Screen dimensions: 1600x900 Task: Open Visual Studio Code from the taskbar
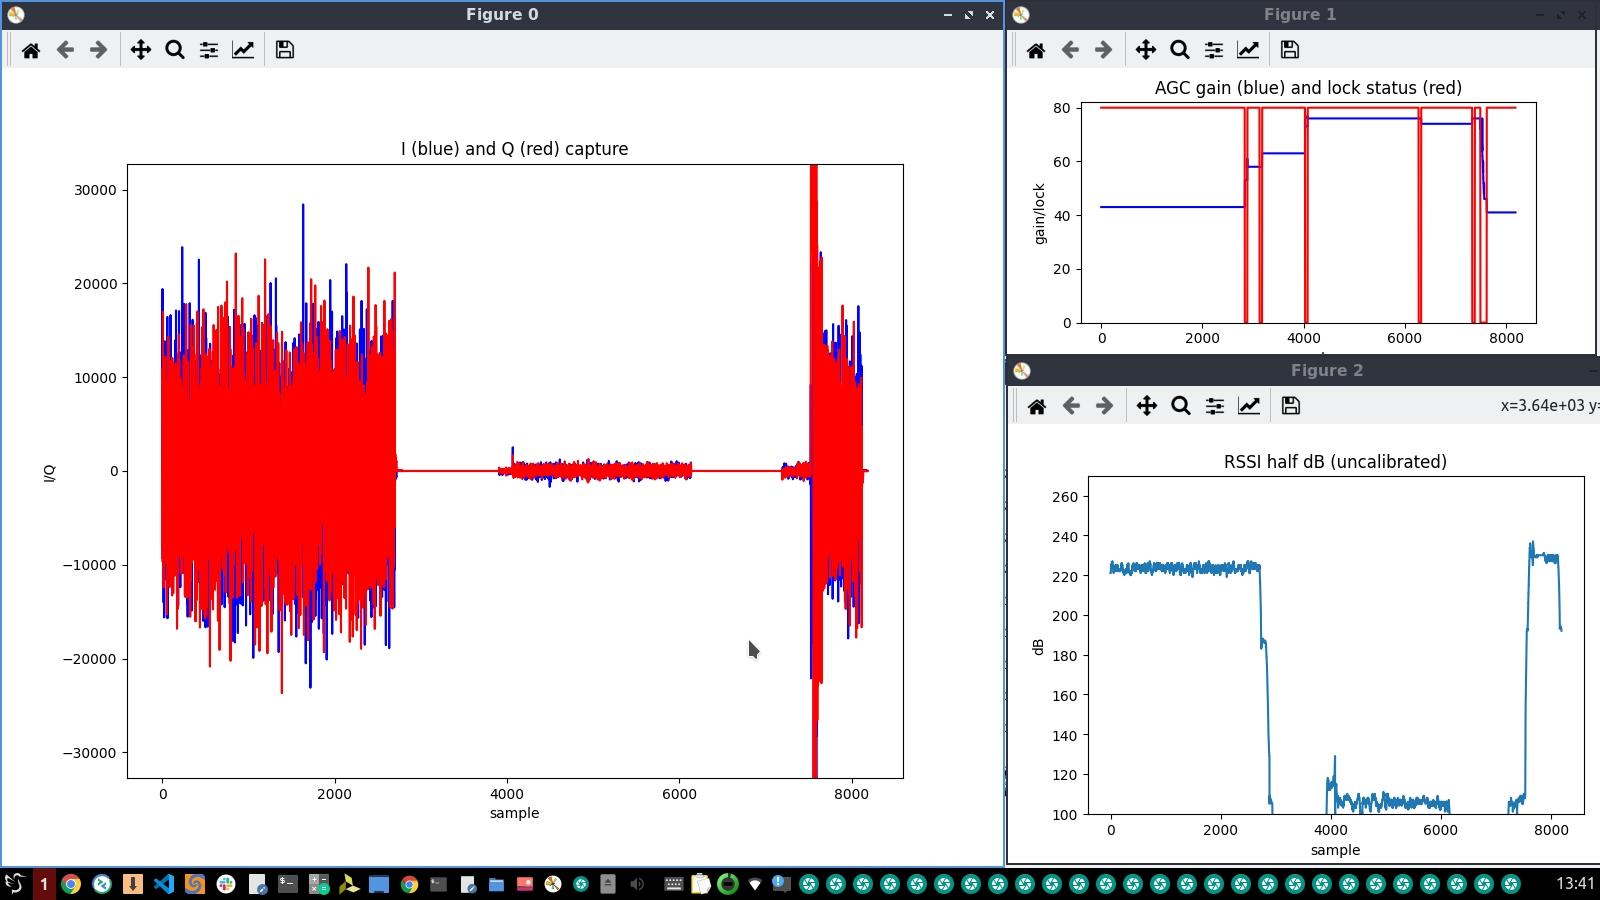pos(164,884)
